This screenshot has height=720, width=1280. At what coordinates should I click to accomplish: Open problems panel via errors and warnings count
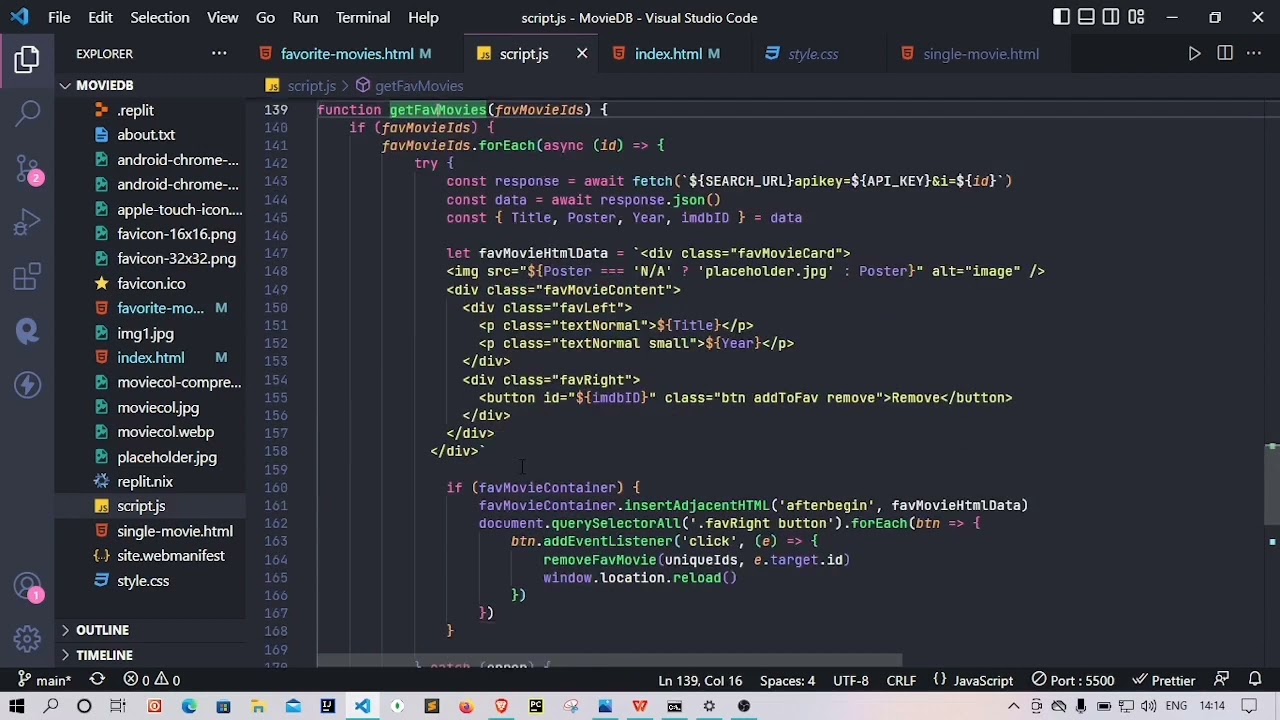point(152,680)
